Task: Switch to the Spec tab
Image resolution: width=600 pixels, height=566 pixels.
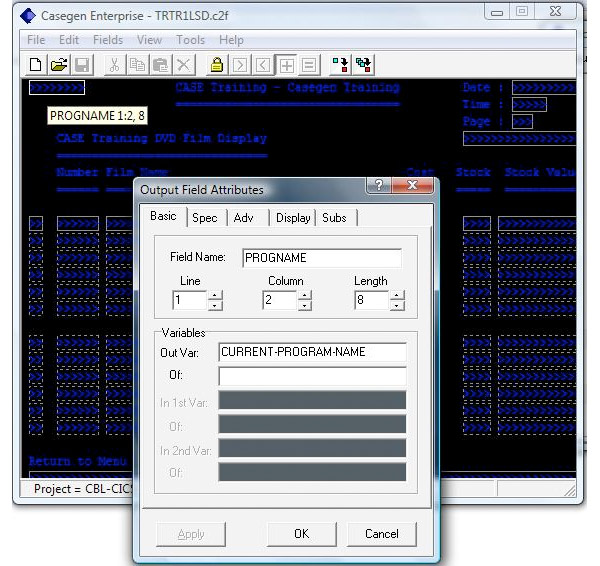Action: pos(204,218)
